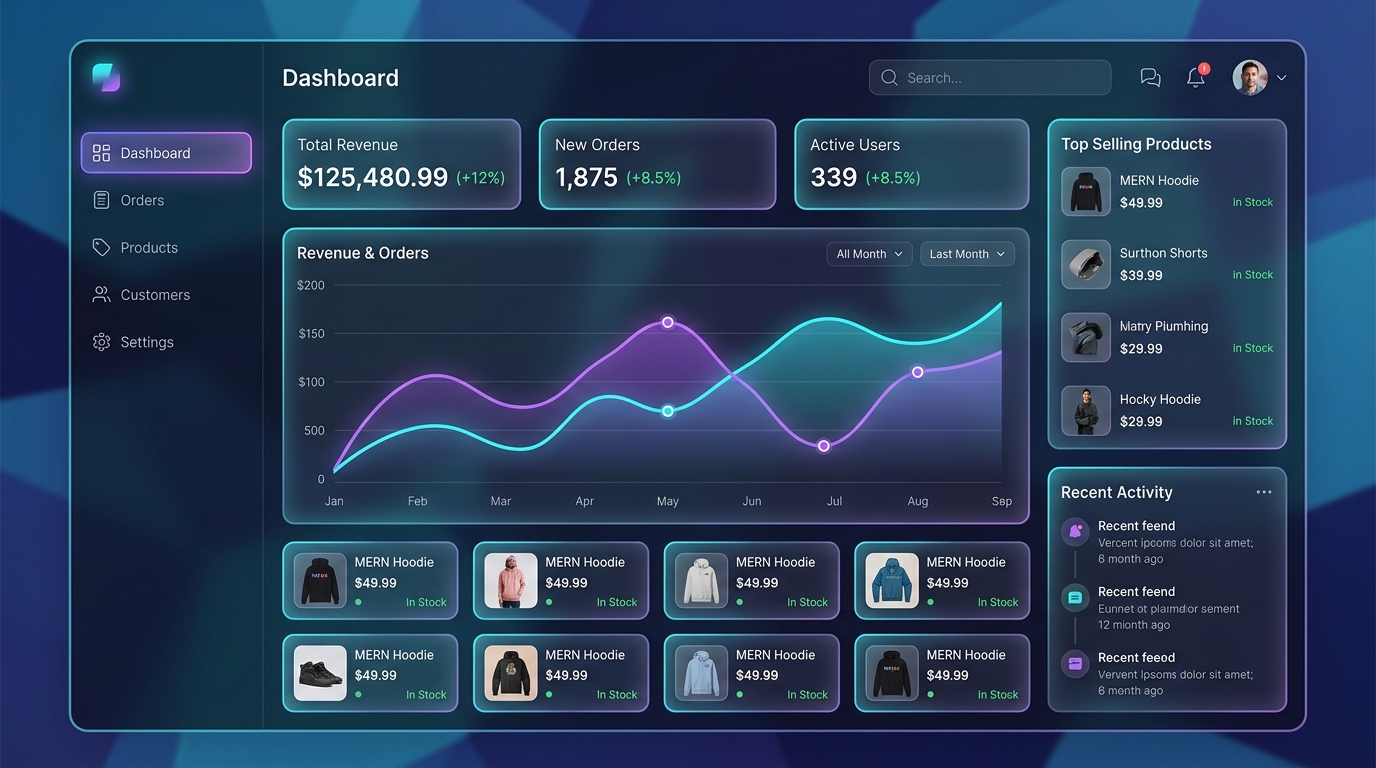Inspect the purple data point at Aug

pos(917,372)
